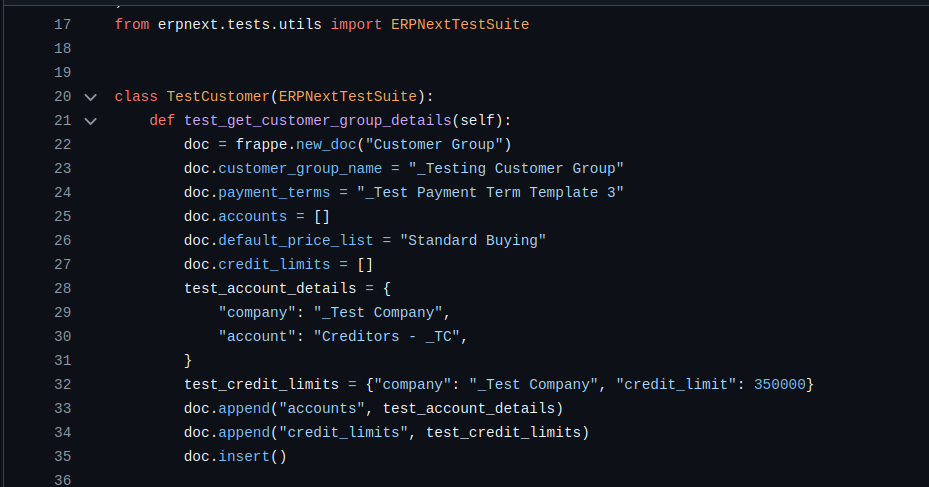This screenshot has height=487, width=929.
Task: Collapse the TestCustomer class fold chevron
Action: pyautogui.click(x=91, y=97)
